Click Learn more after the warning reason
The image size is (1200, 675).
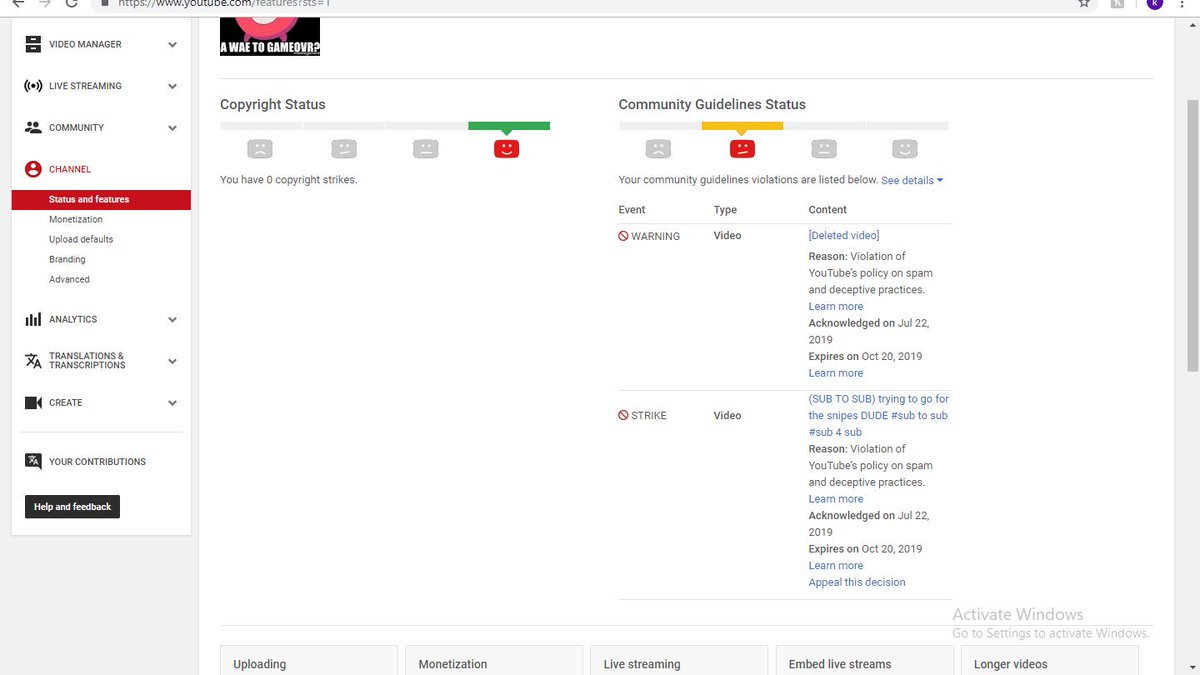(x=836, y=307)
